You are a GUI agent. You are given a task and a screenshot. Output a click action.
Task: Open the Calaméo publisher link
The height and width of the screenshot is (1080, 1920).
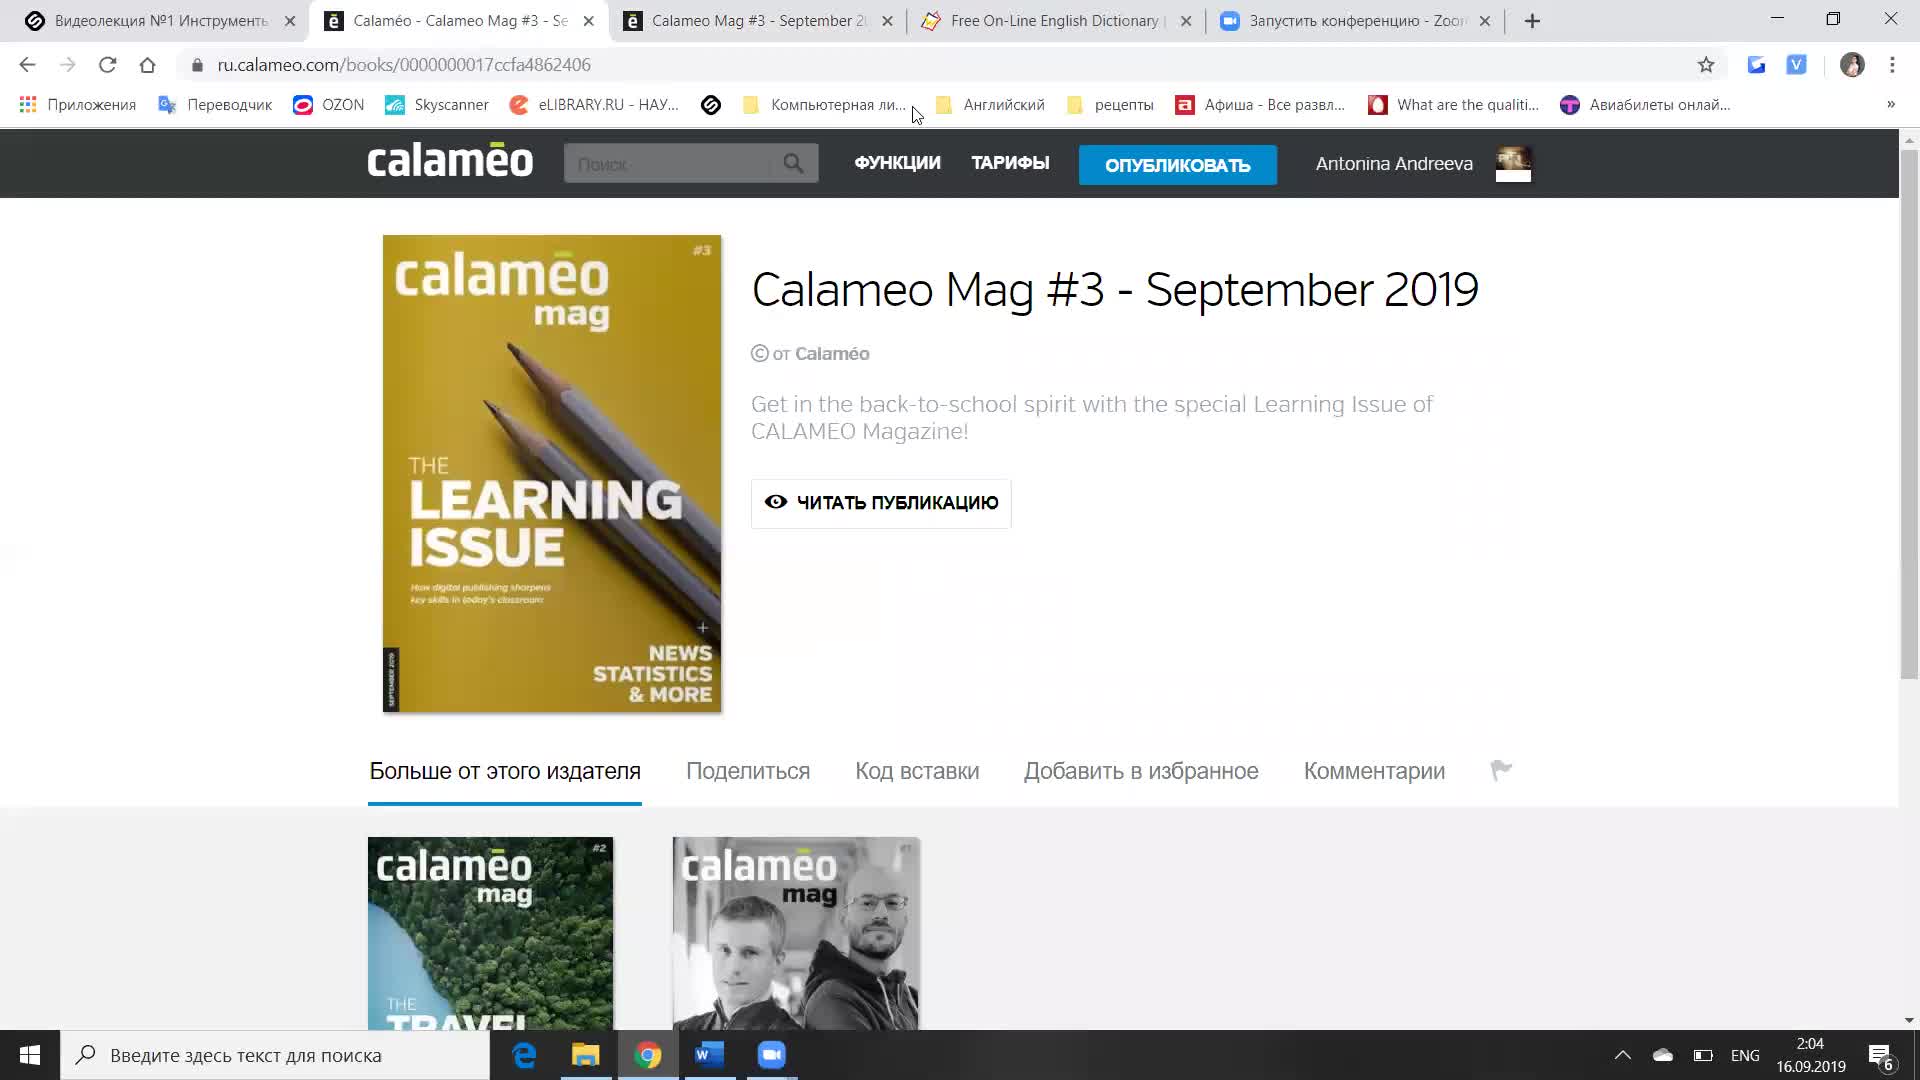(832, 354)
